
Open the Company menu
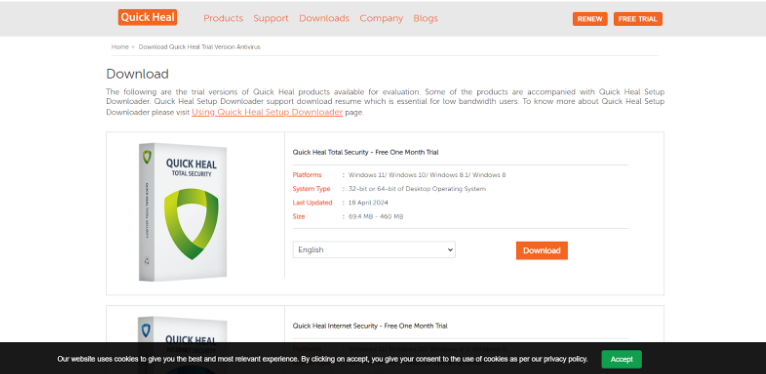click(x=382, y=19)
